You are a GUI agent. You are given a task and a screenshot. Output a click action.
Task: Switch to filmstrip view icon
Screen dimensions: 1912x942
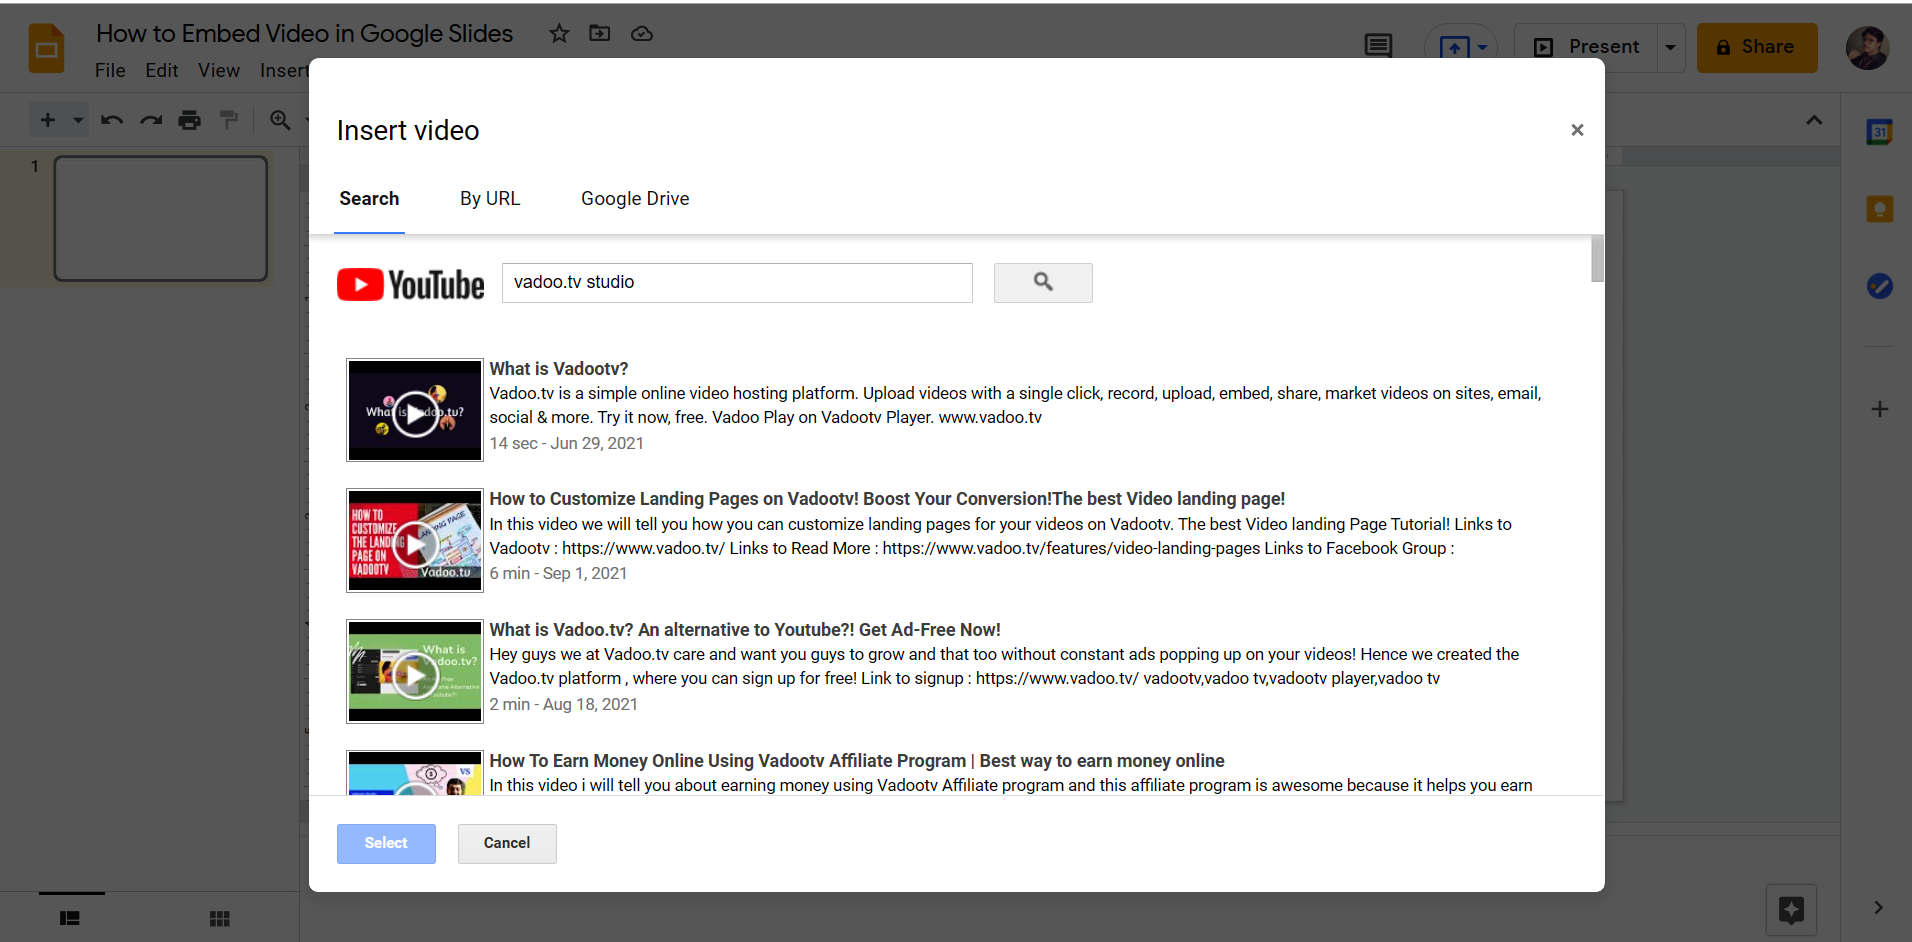pos(70,918)
